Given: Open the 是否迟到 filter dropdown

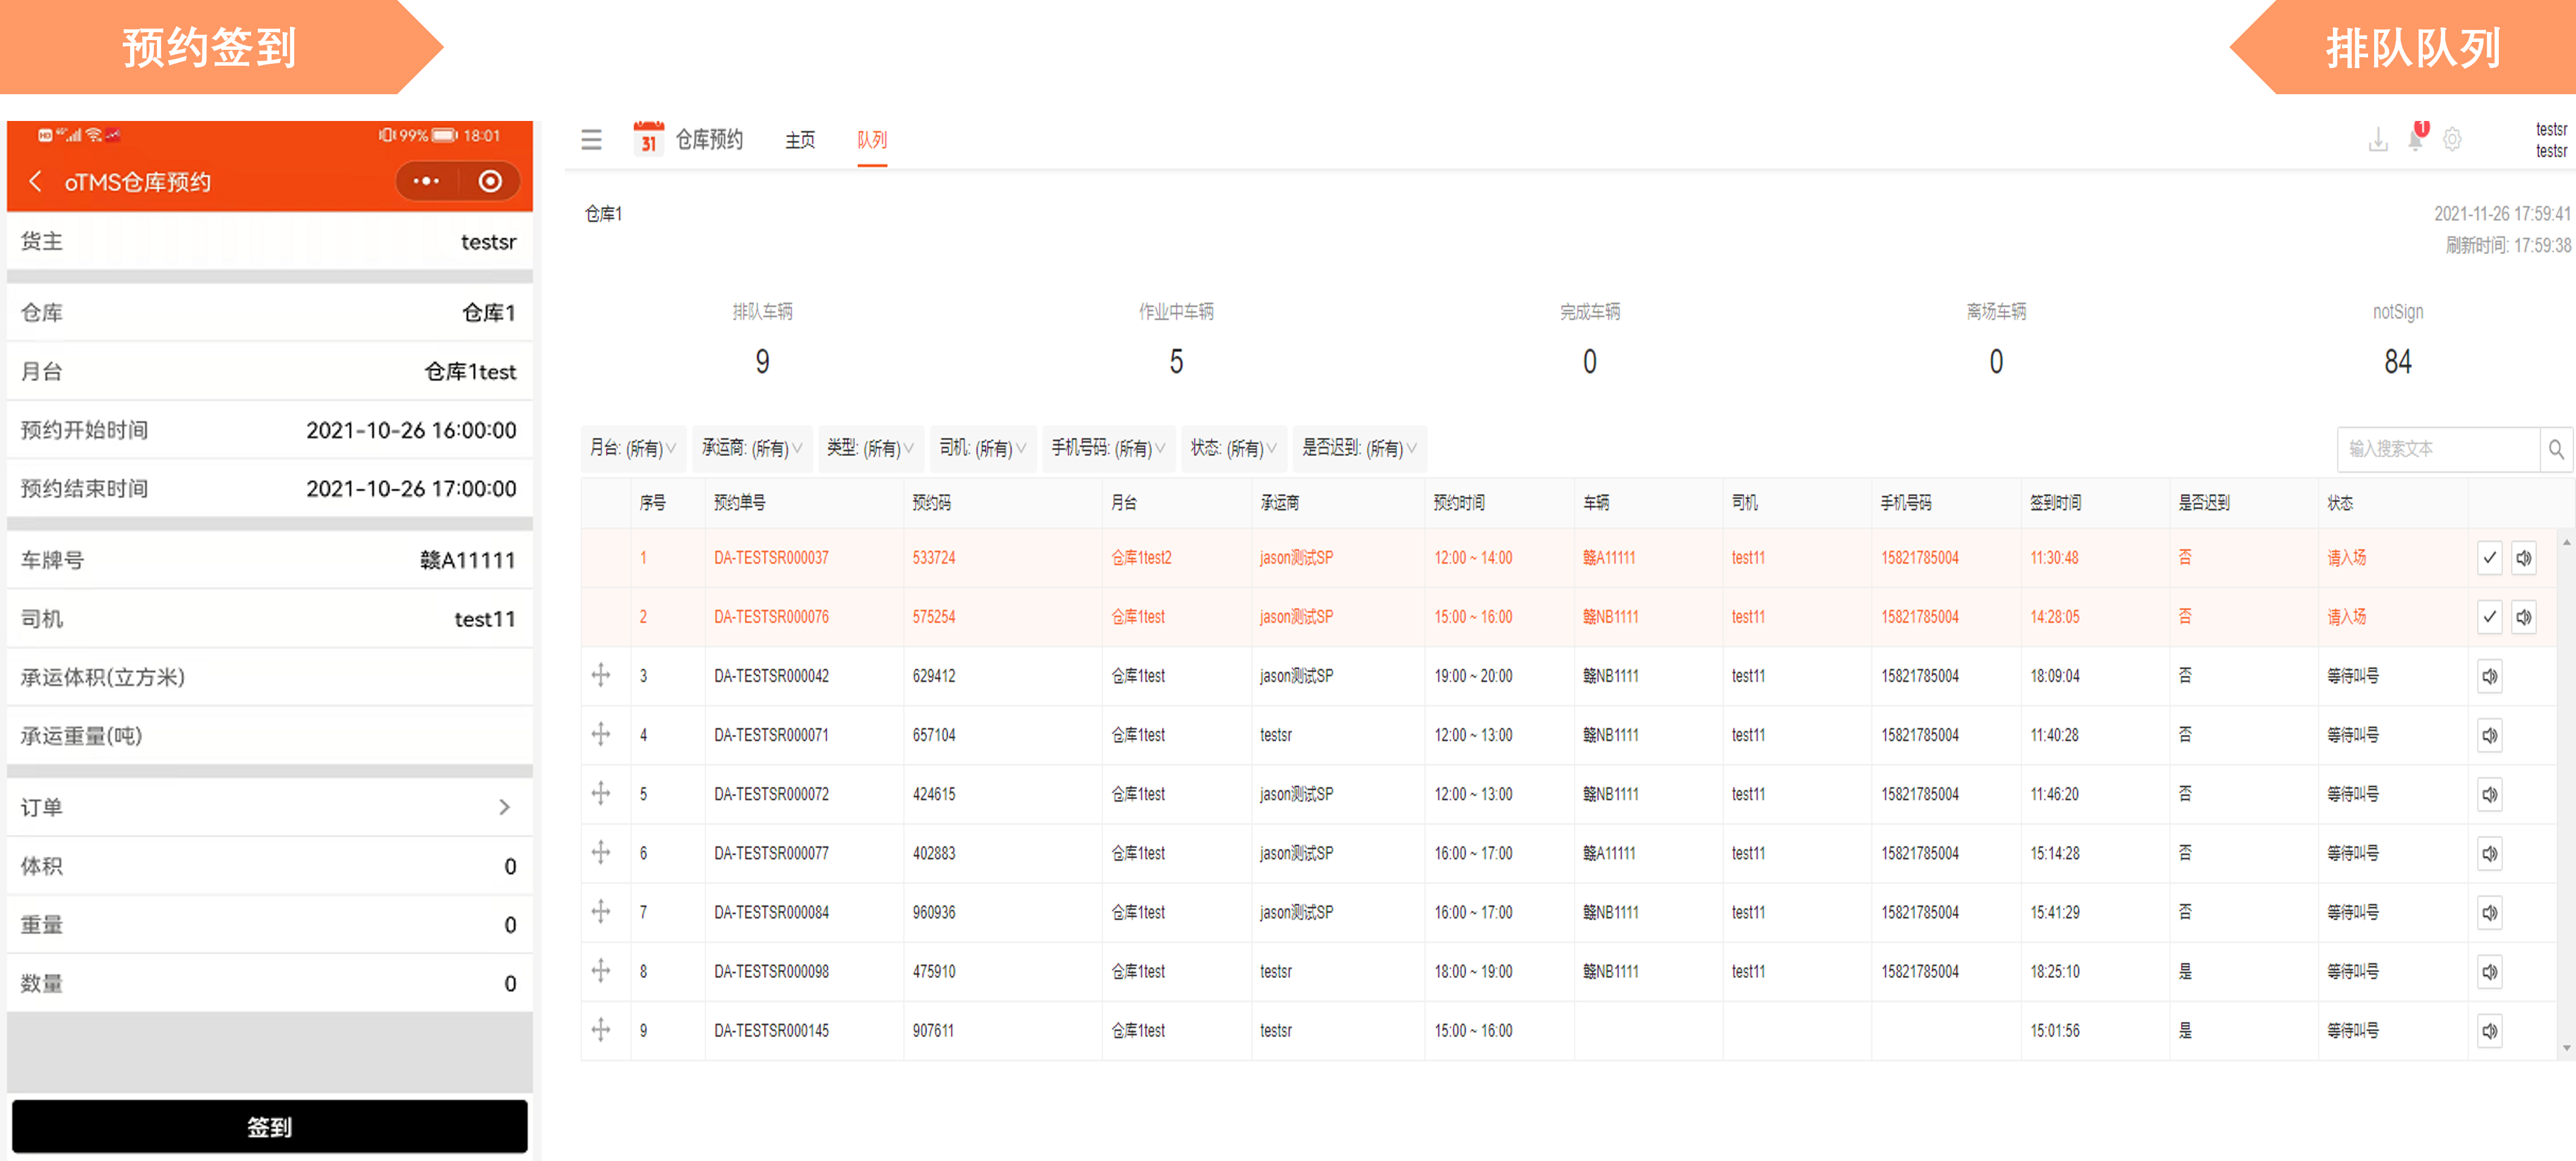Looking at the screenshot, I should click(x=1358, y=449).
